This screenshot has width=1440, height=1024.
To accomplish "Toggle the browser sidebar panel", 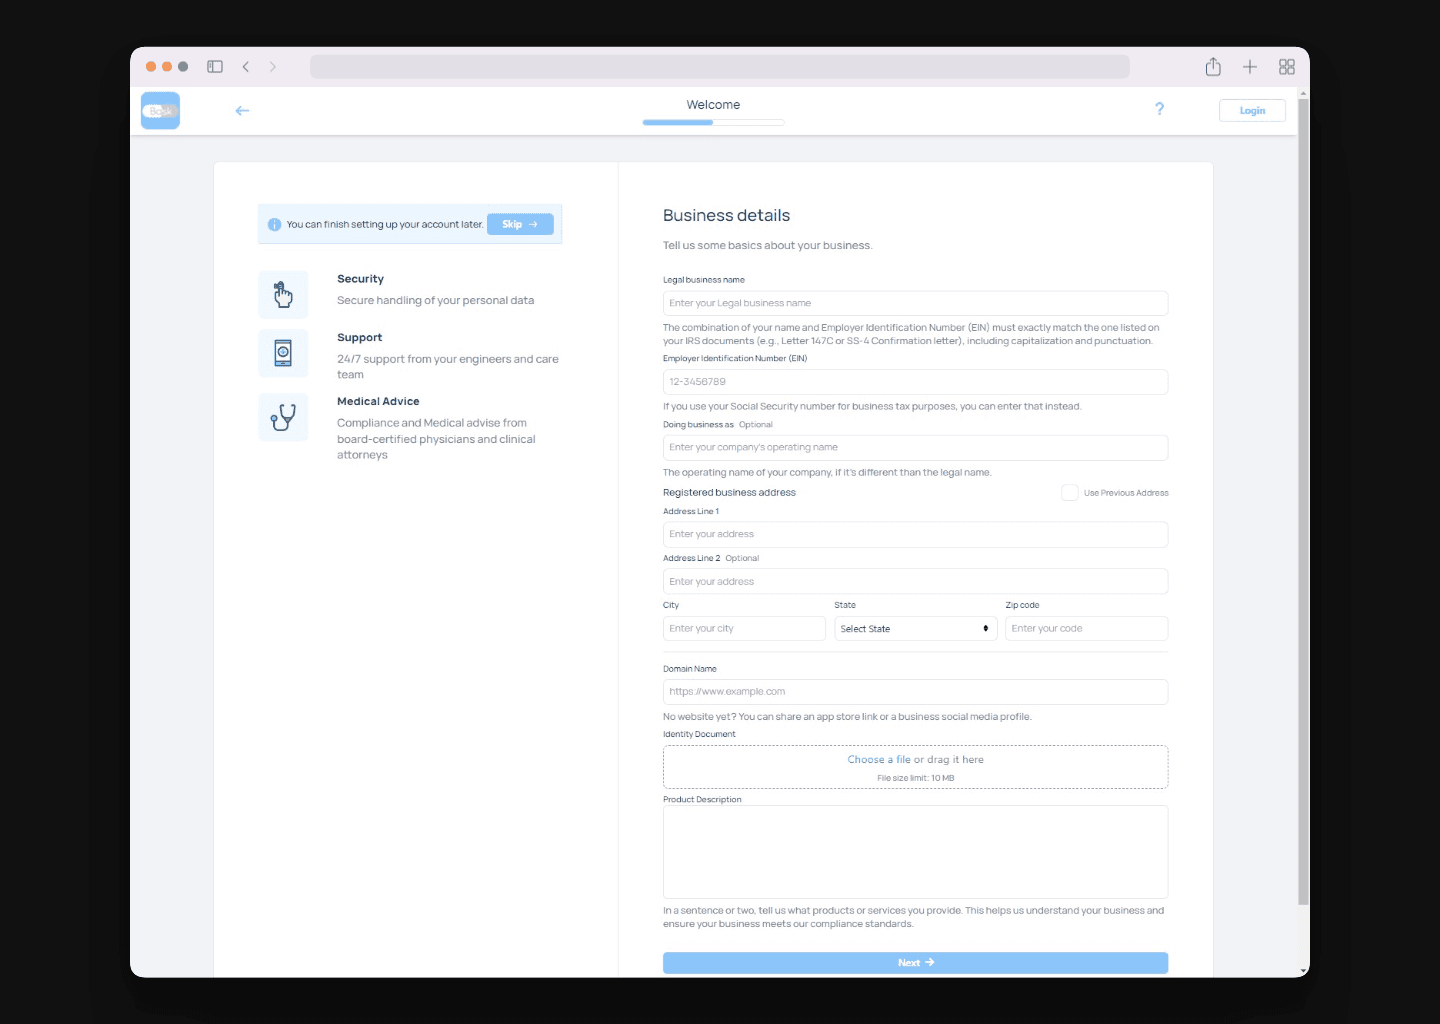I will [215, 67].
